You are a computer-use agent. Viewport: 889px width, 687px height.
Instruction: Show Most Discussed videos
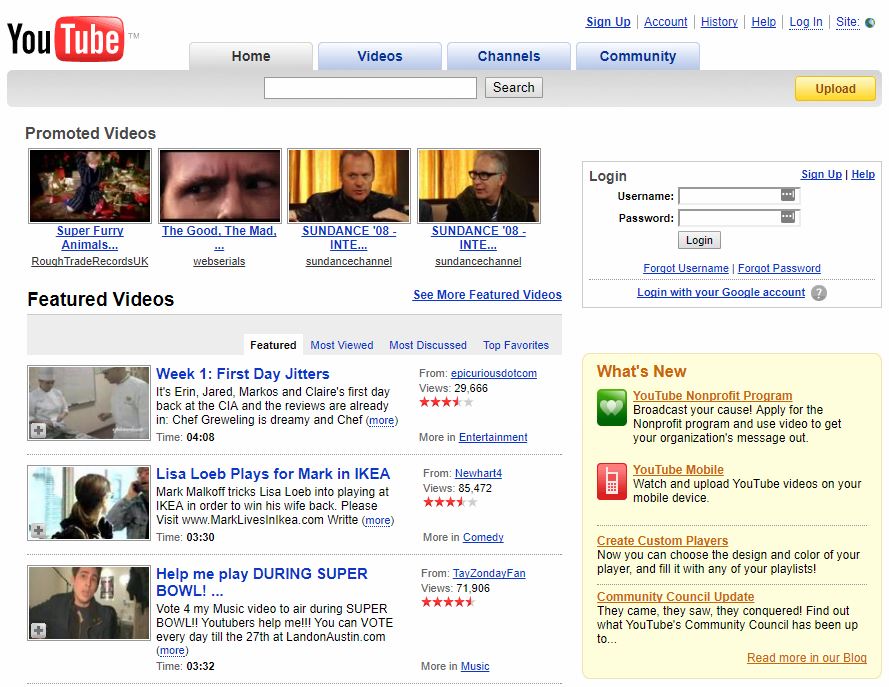[427, 345]
